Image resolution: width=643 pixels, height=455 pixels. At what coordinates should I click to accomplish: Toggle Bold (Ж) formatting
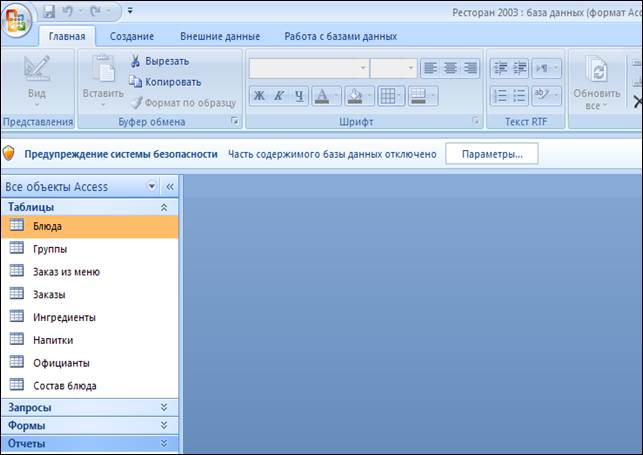(x=260, y=97)
